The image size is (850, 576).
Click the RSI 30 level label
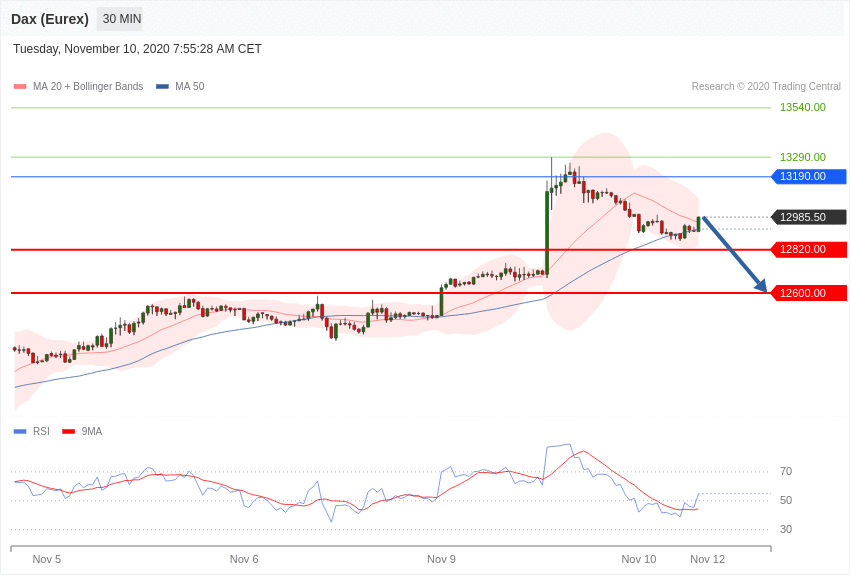click(786, 529)
